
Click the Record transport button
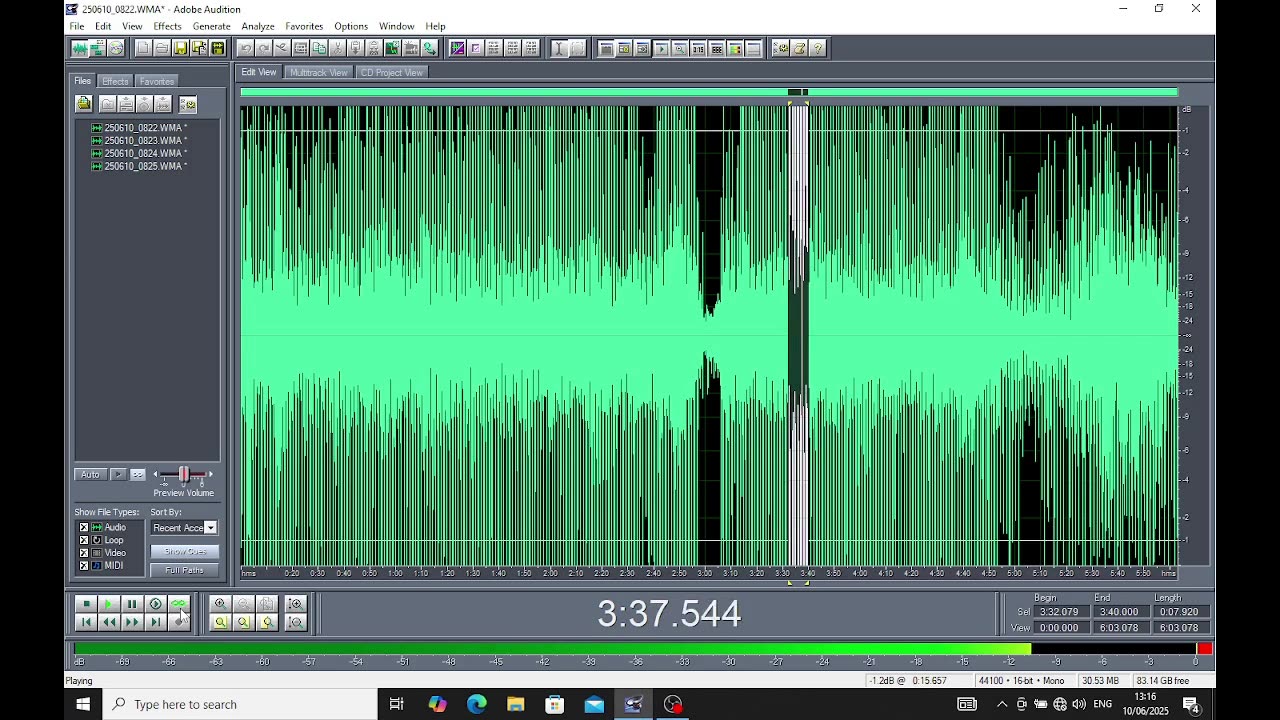click(178, 622)
